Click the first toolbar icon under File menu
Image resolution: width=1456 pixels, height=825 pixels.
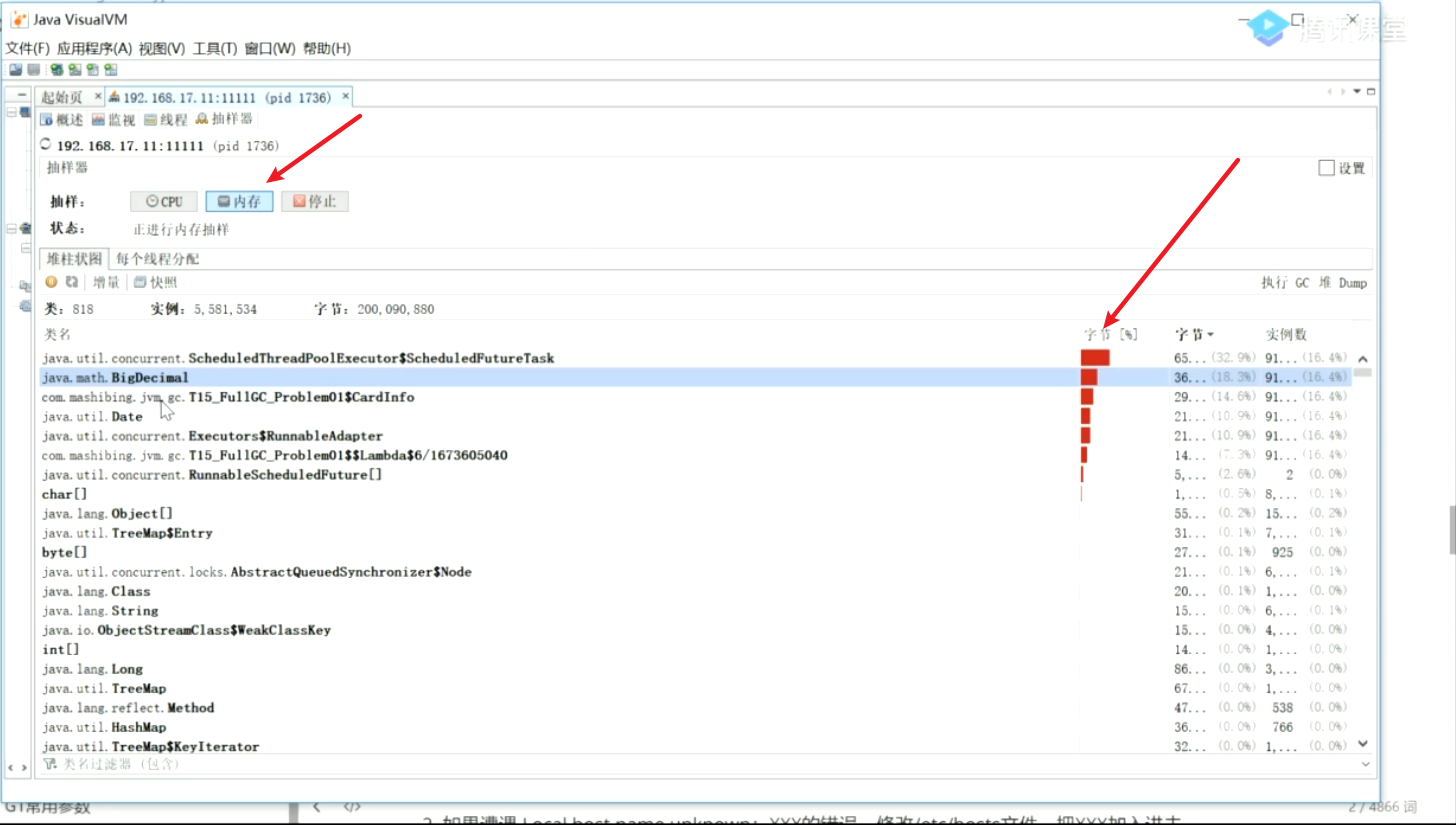[x=15, y=69]
